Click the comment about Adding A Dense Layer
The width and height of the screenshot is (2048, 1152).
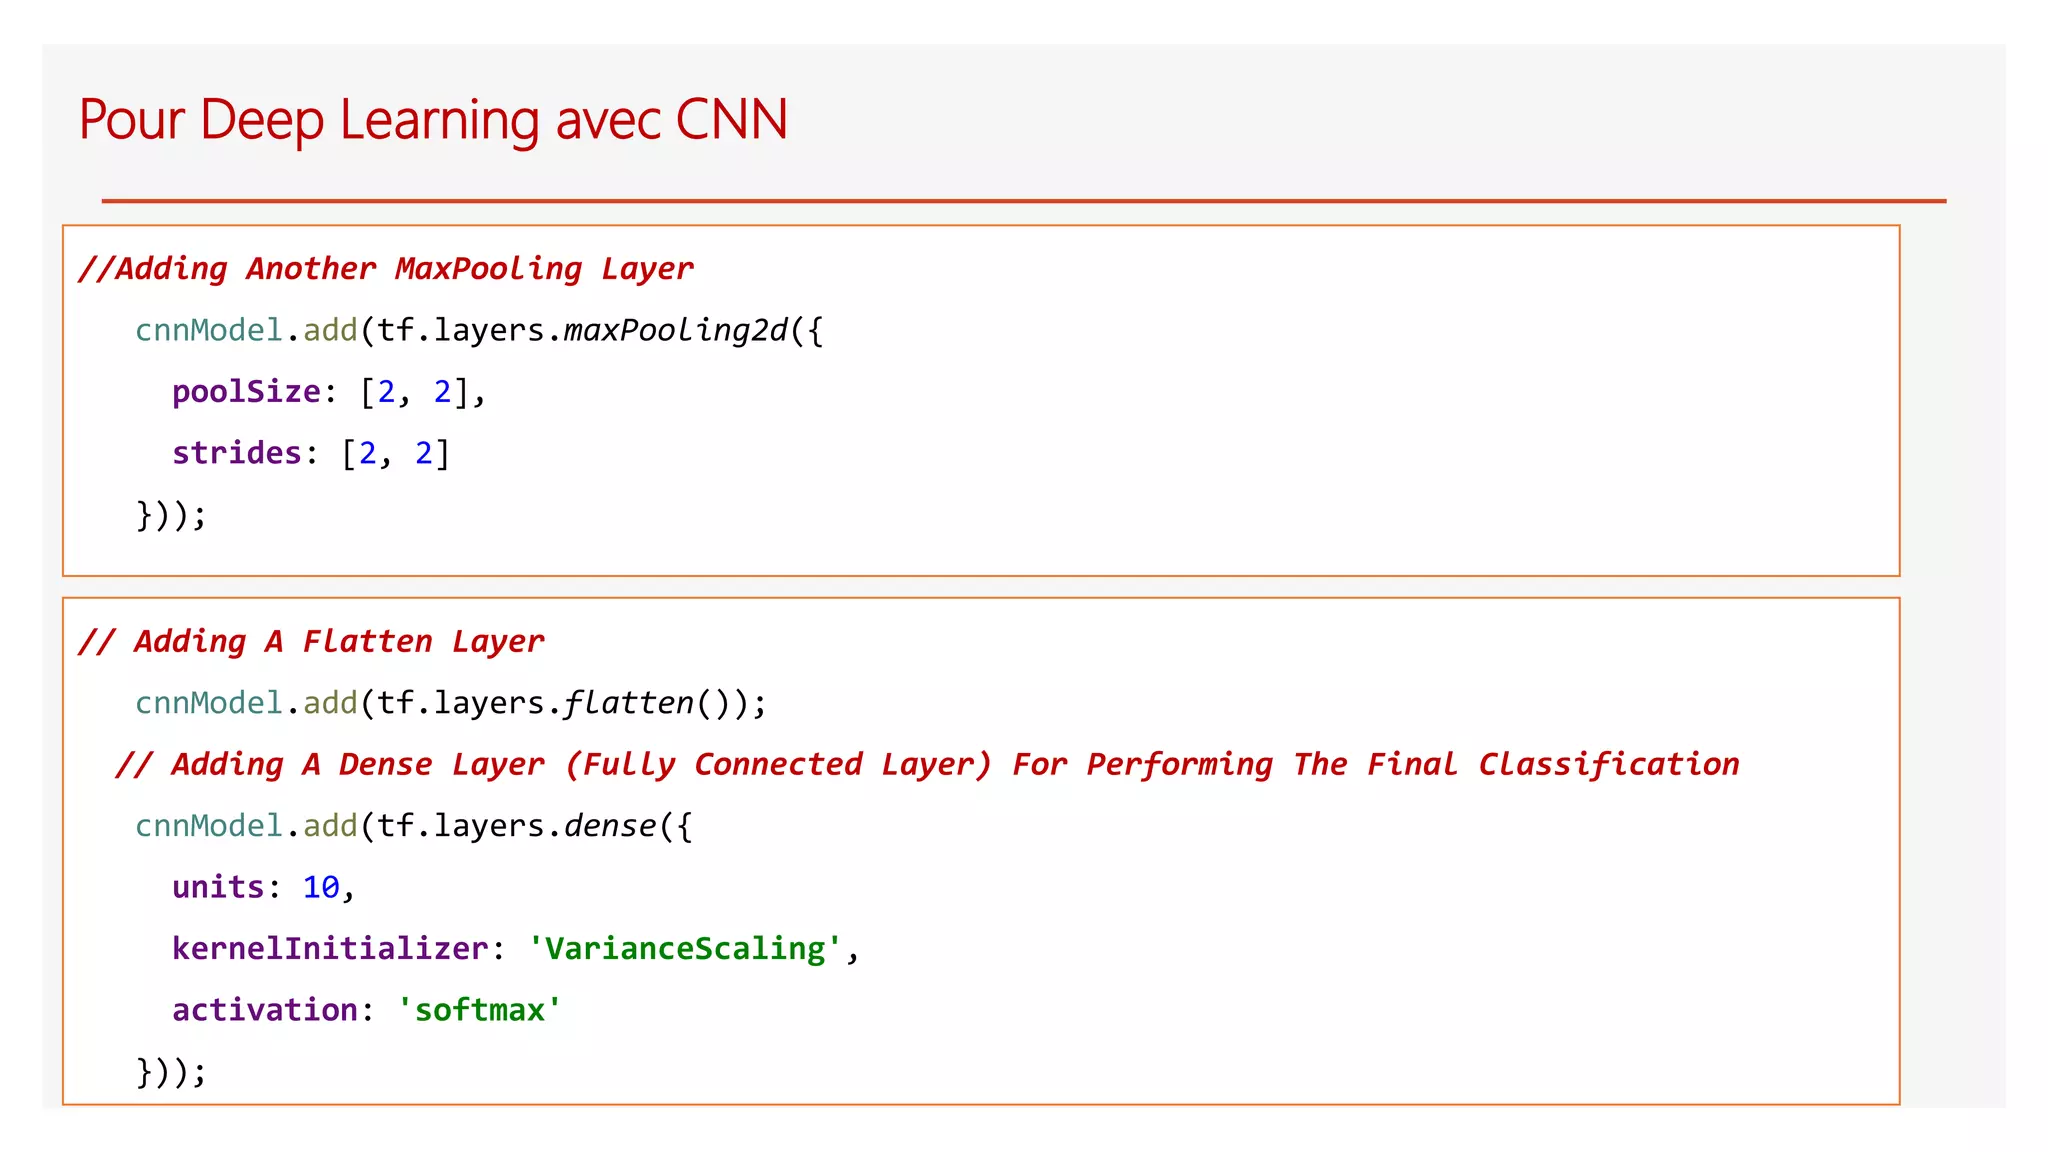(927, 765)
